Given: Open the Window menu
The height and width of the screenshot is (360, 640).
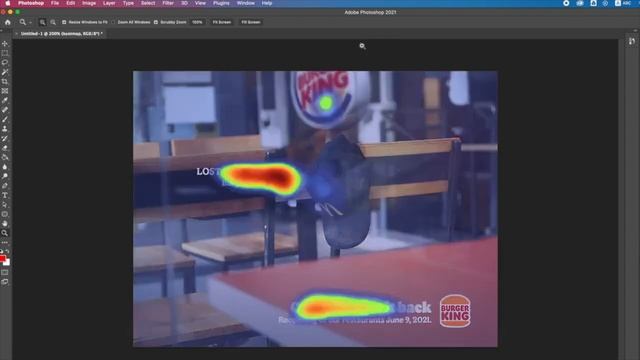Looking at the screenshot, I should [x=246, y=3].
